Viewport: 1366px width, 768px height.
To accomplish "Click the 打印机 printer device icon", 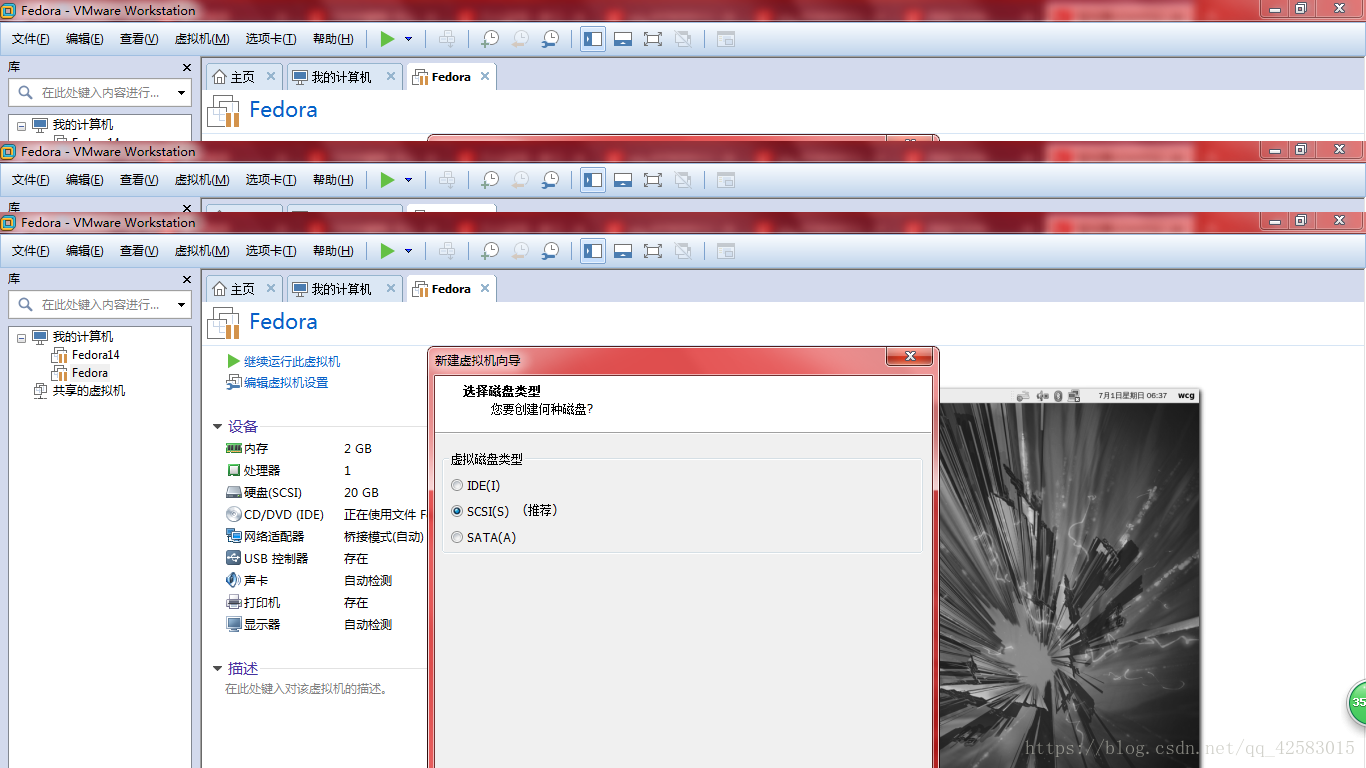I will (234, 603).
